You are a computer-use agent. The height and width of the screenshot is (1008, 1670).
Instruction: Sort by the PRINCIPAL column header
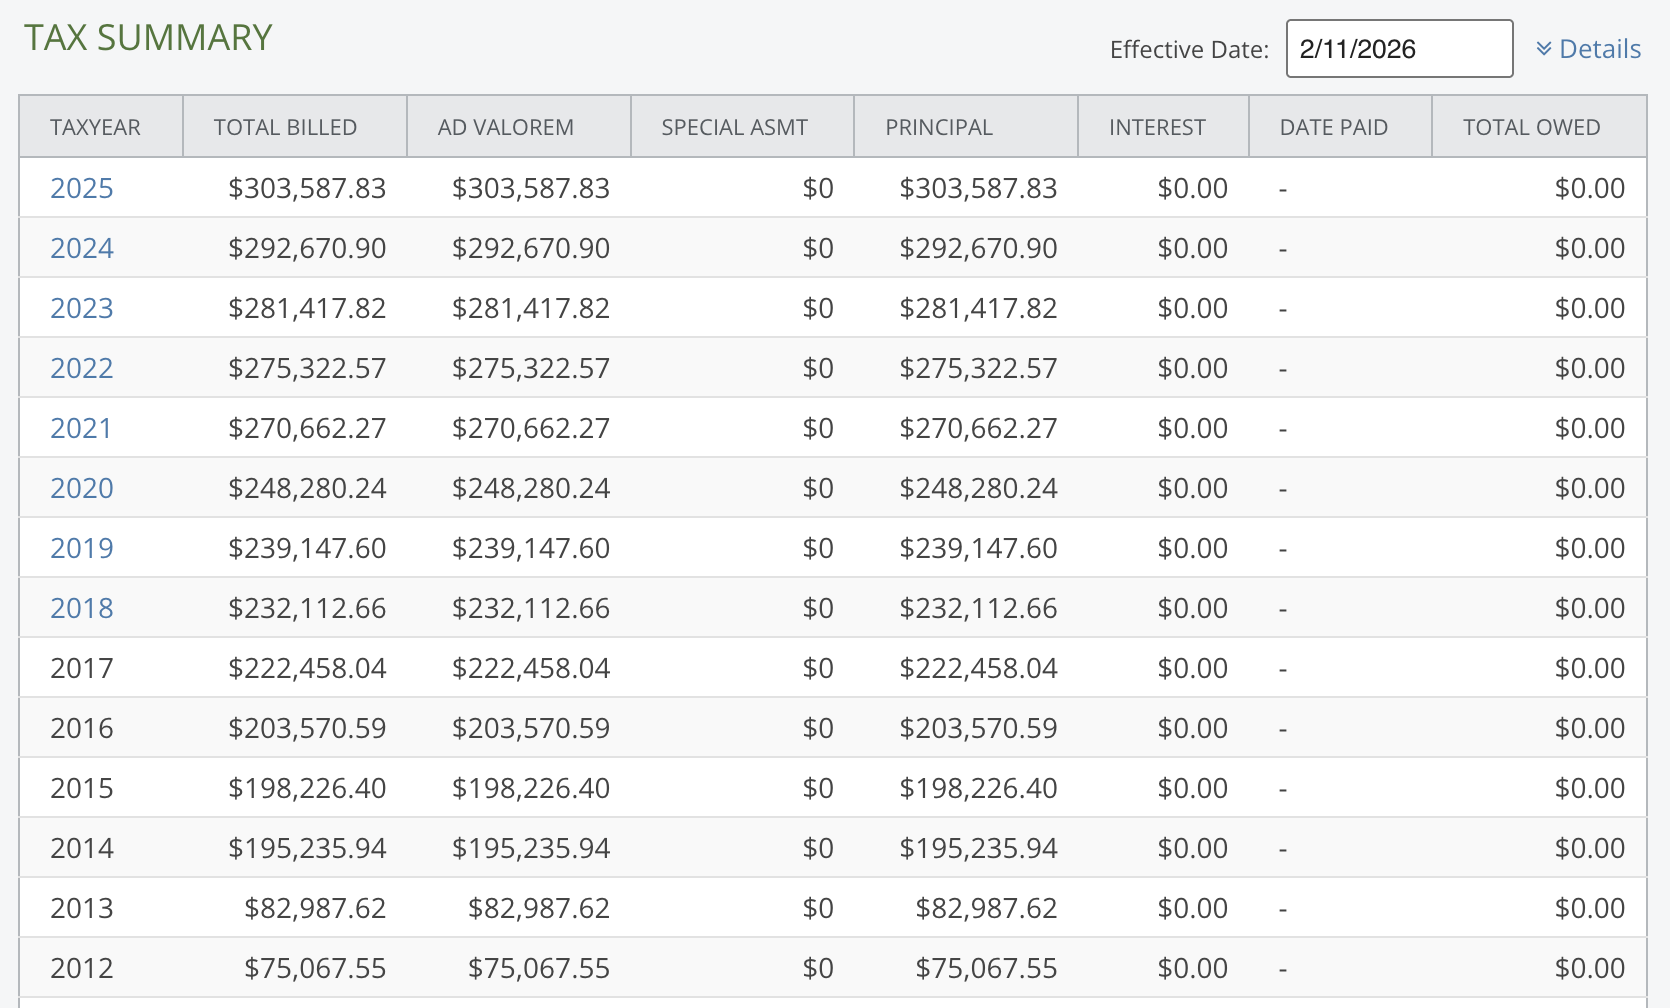(938, 126)
